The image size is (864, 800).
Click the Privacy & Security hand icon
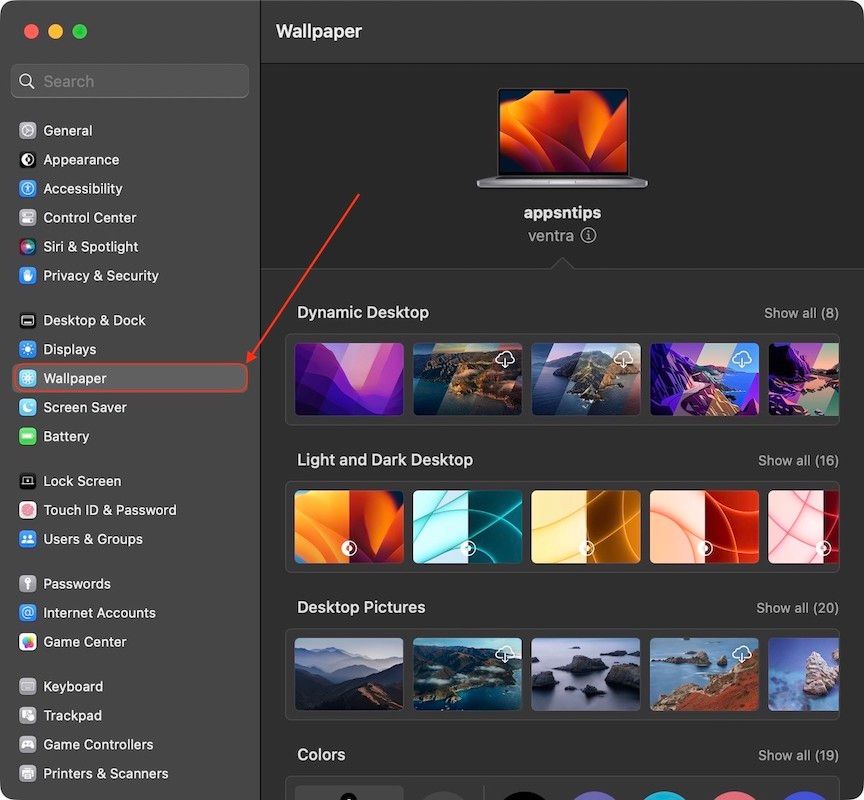click(27, 275)
